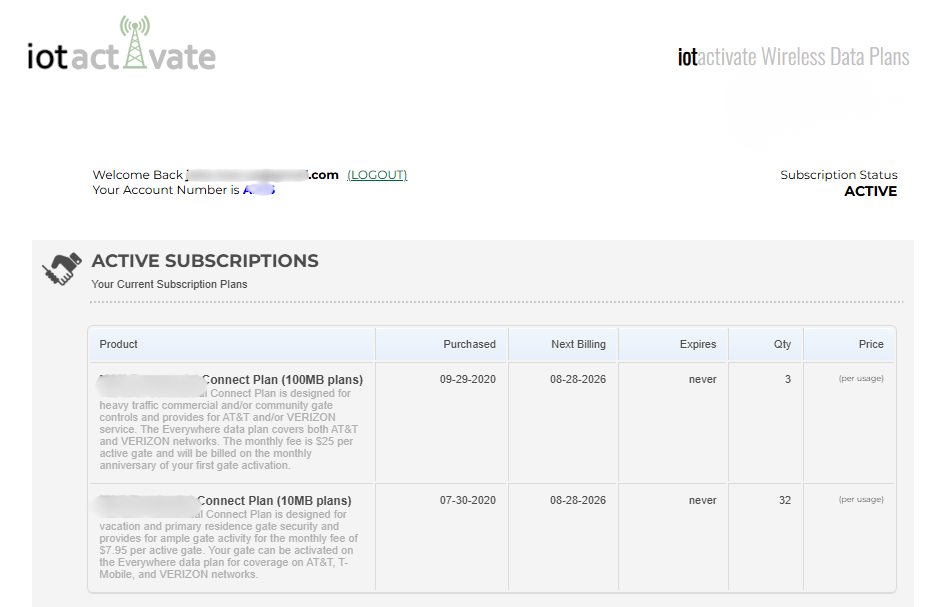
Task: Click next billing date of 10MB plan
Action: pos(578,500)
